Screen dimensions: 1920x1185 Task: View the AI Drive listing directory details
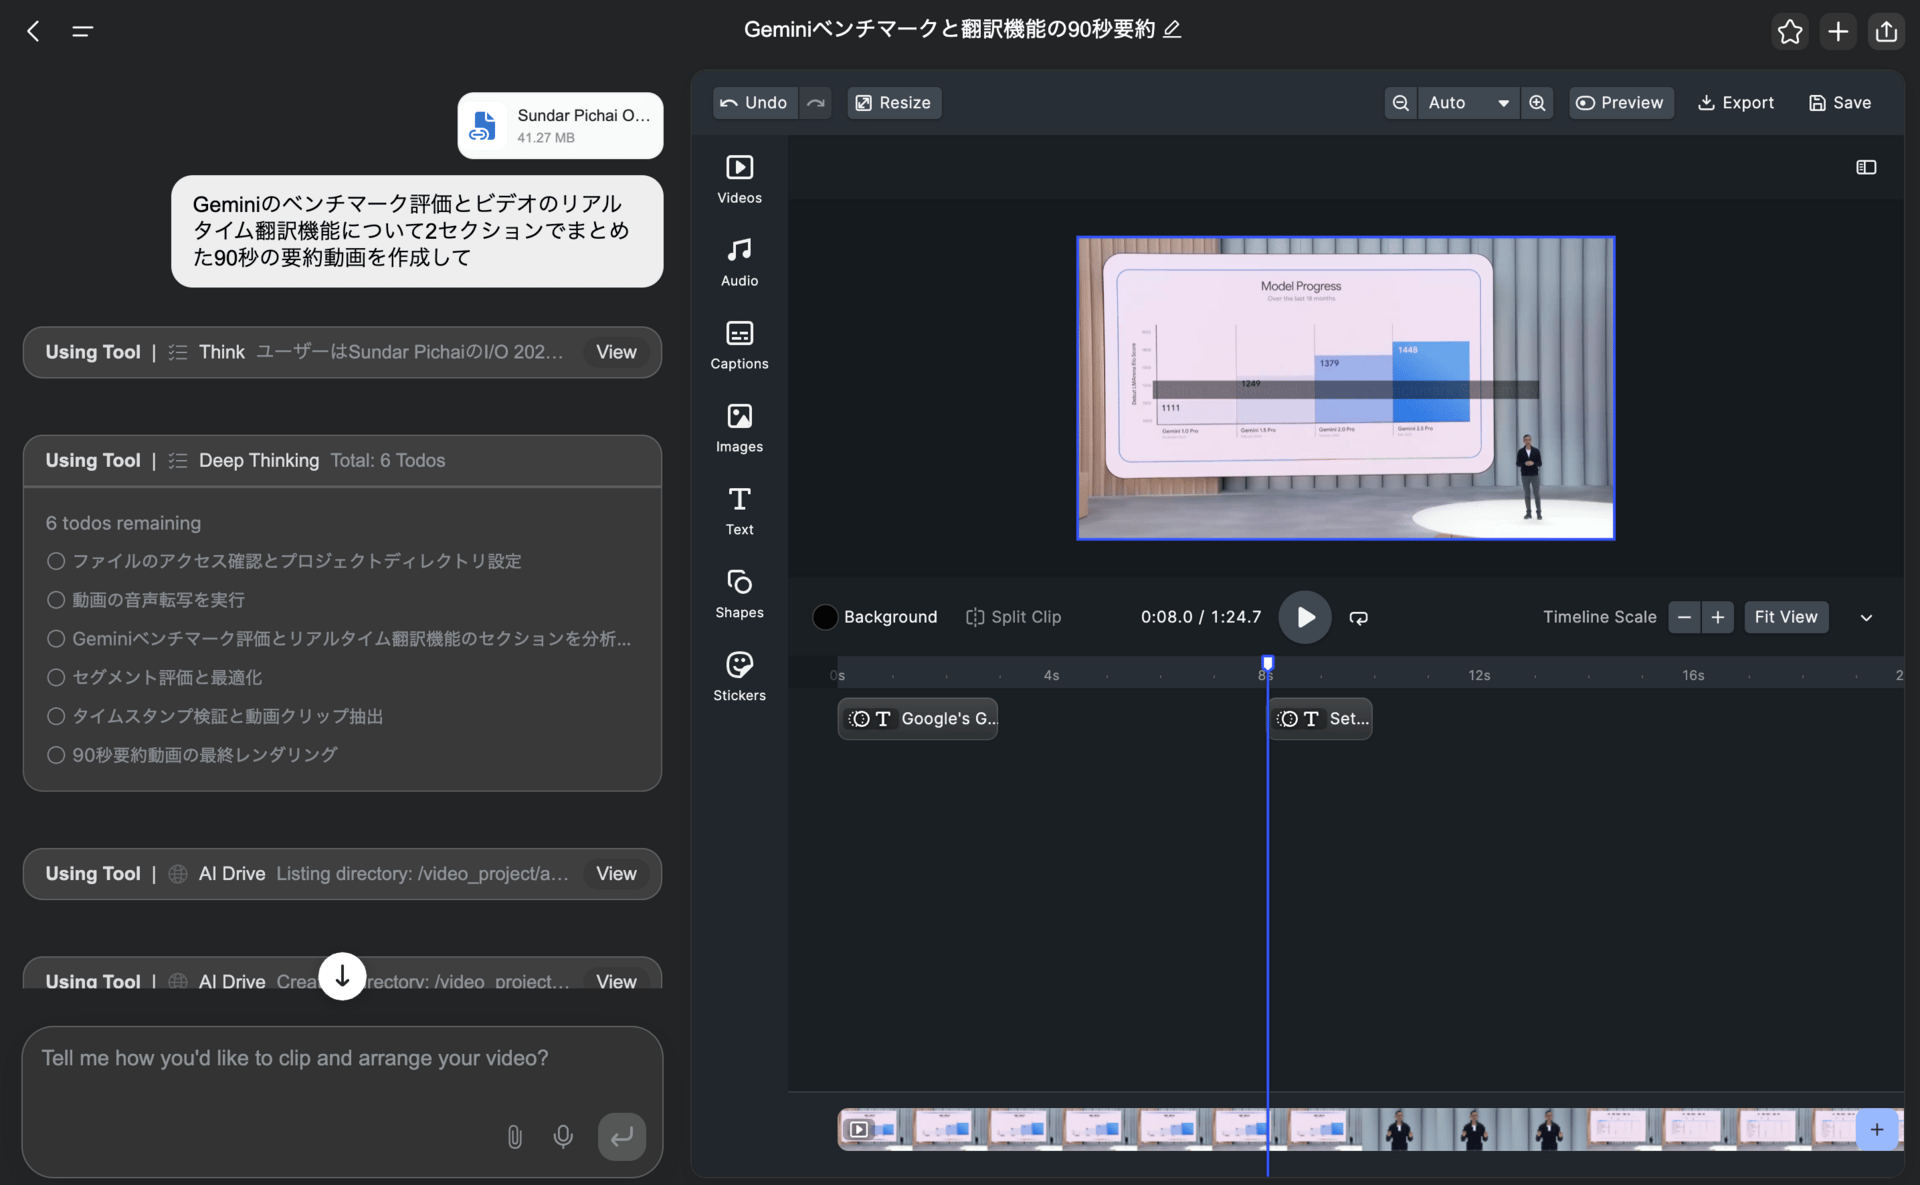[616, 874]
